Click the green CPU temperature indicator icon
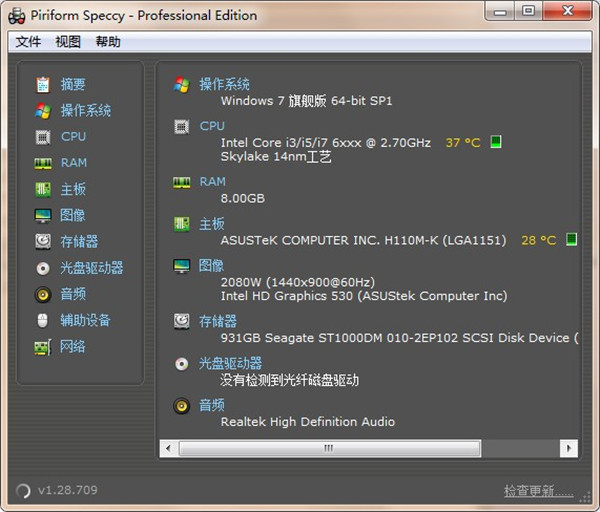The height and width of the screenshot is (512, 600). click(496, 142)
